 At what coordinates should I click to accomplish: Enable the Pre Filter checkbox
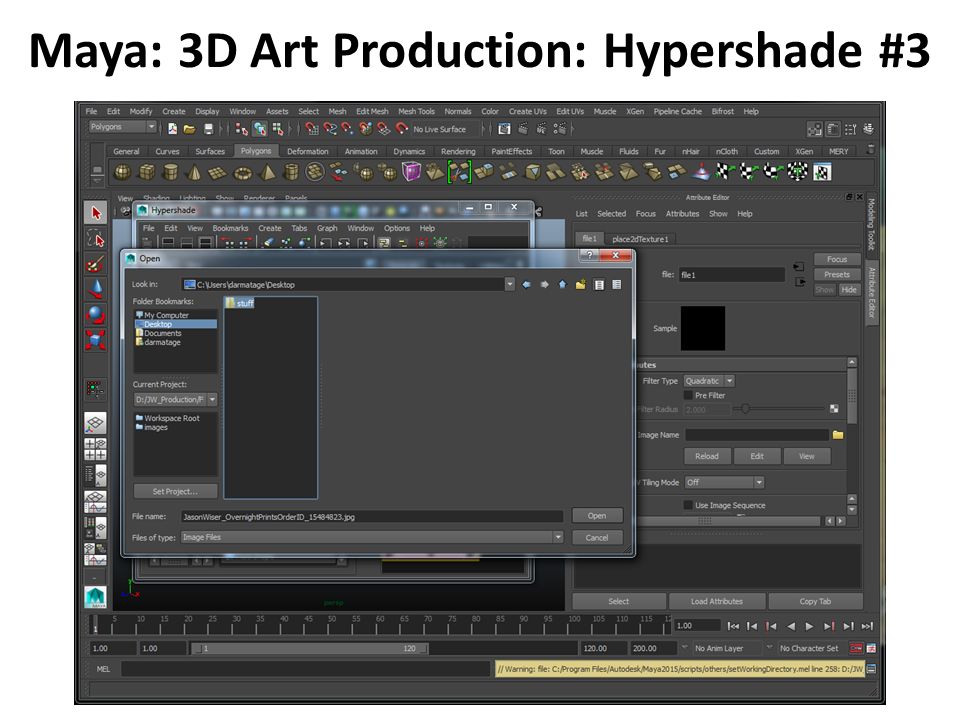click(688, 396)
